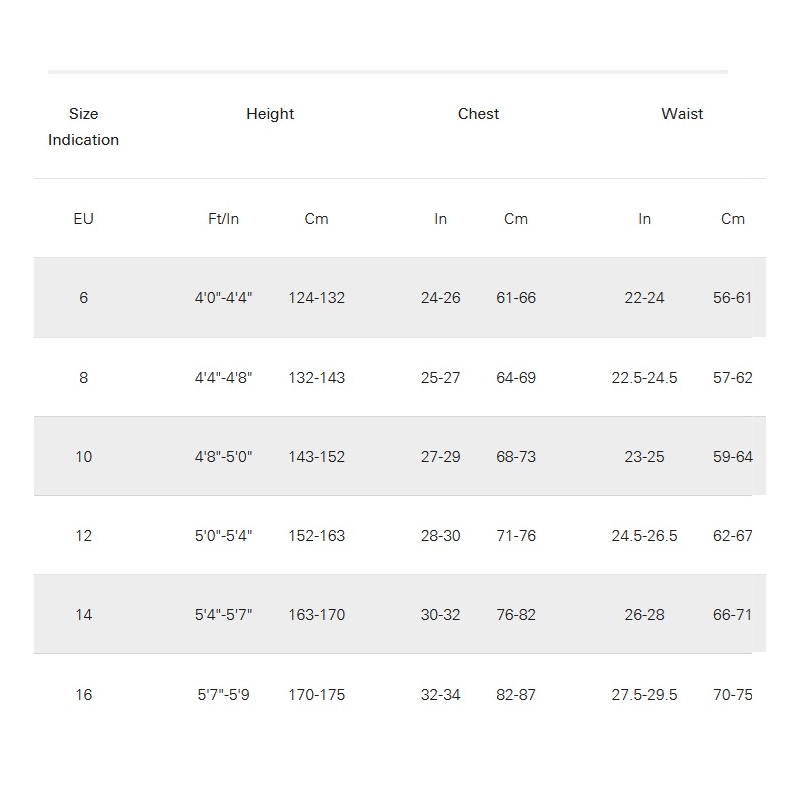The width and height of the screenshot is (800, 800).
Task: Click the 28-30 chest inches cell
Action: click(x=440, y=536)
